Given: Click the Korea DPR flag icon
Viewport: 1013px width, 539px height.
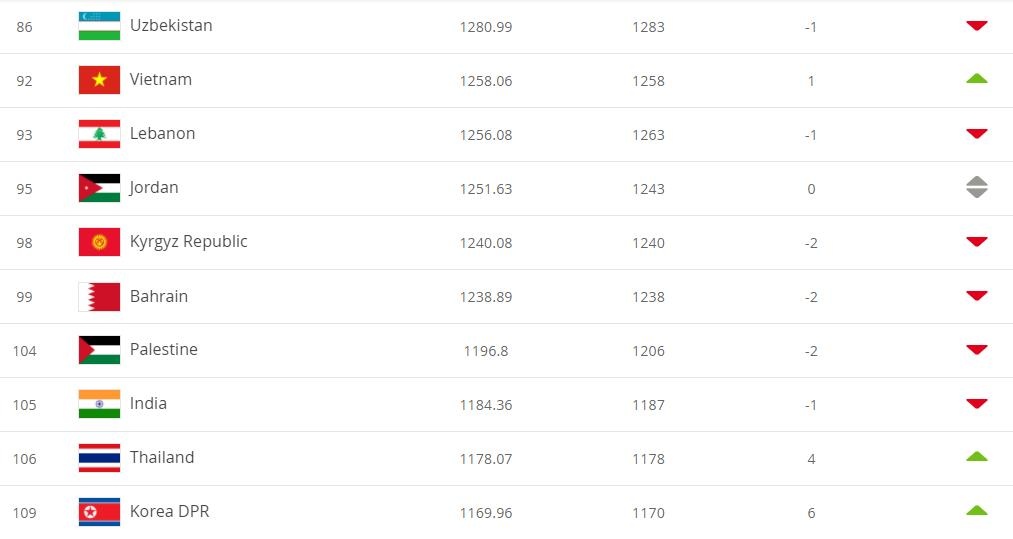Looking at the screenshot, I should click(99, 512).
